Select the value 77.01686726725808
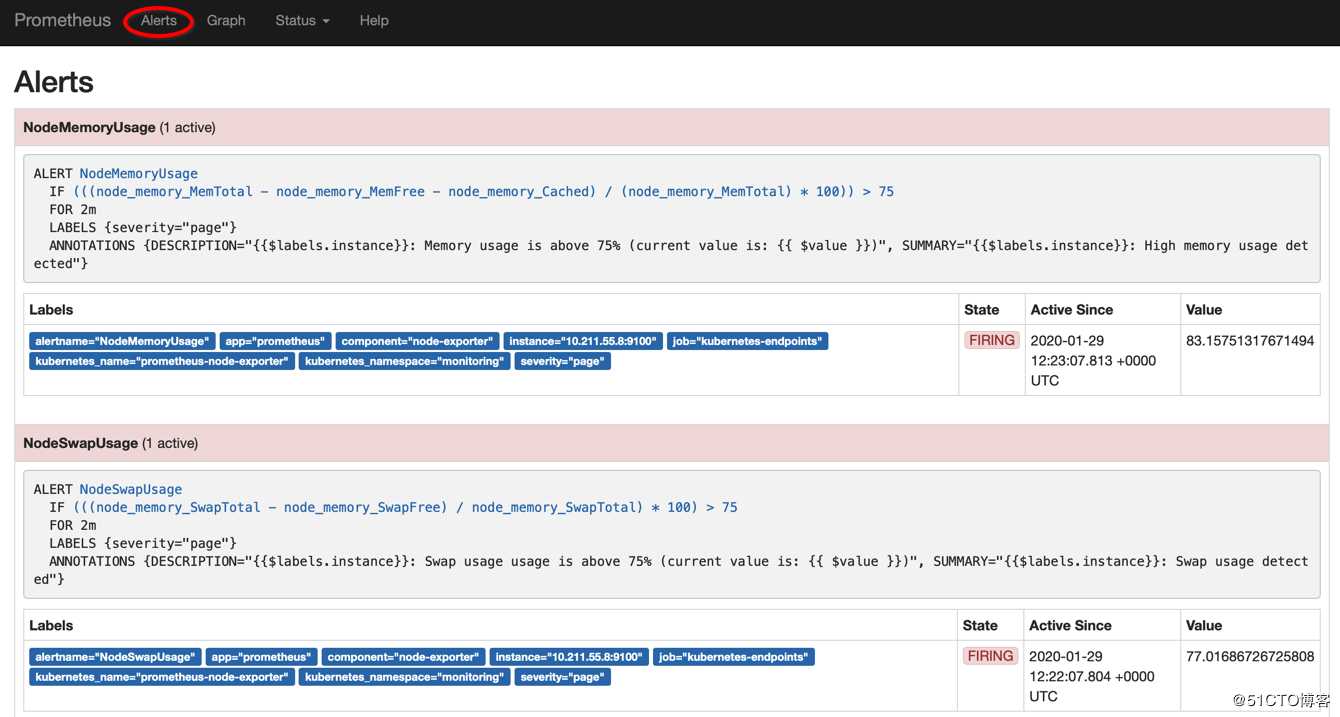 pos(1250,656)
